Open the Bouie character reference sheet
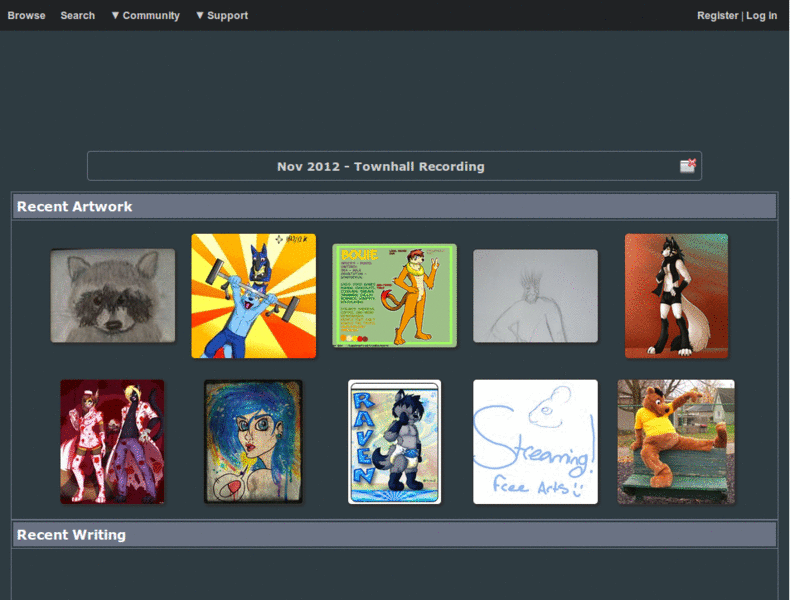 coord(394,295)
